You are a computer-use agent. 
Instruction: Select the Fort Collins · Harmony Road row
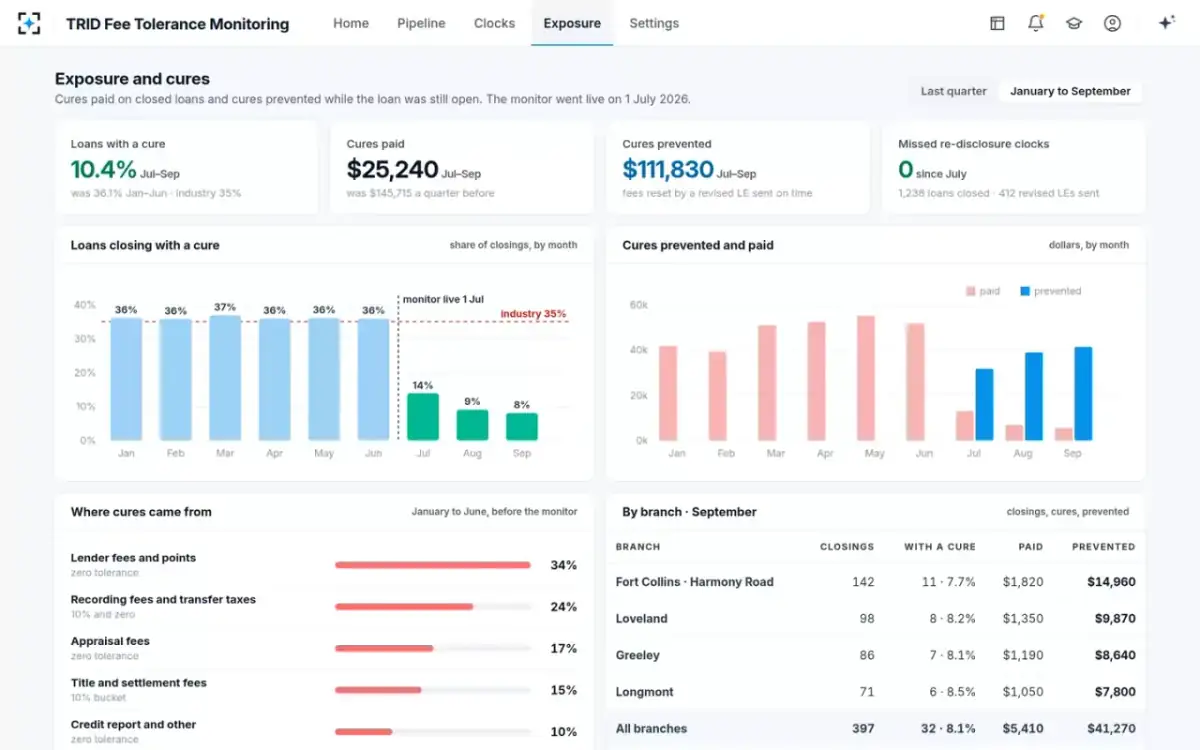click(x=875, y=582)
